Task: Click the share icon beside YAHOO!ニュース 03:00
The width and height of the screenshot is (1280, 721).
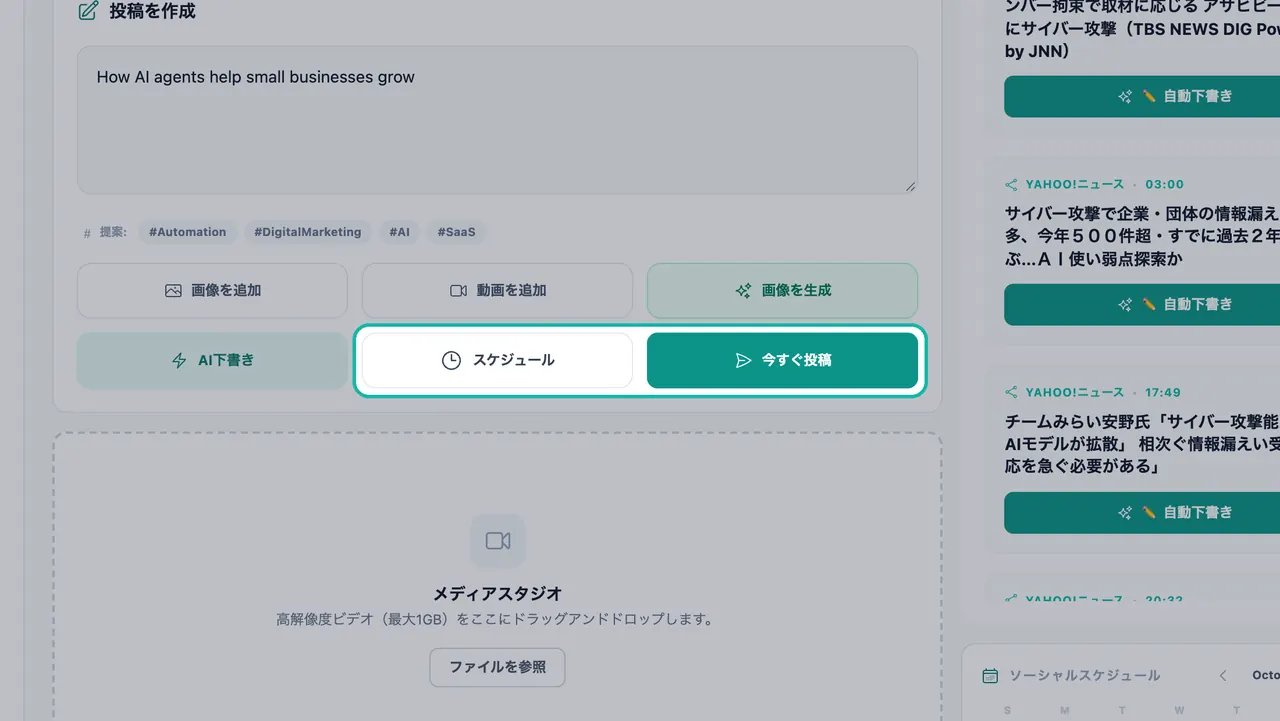Action: click(1011, 185)
